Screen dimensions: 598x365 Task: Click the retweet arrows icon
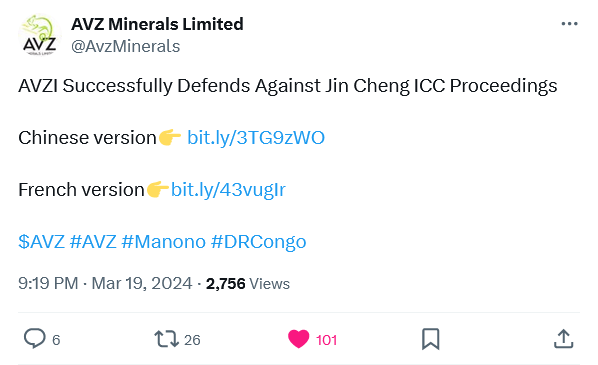pos(166,339)
